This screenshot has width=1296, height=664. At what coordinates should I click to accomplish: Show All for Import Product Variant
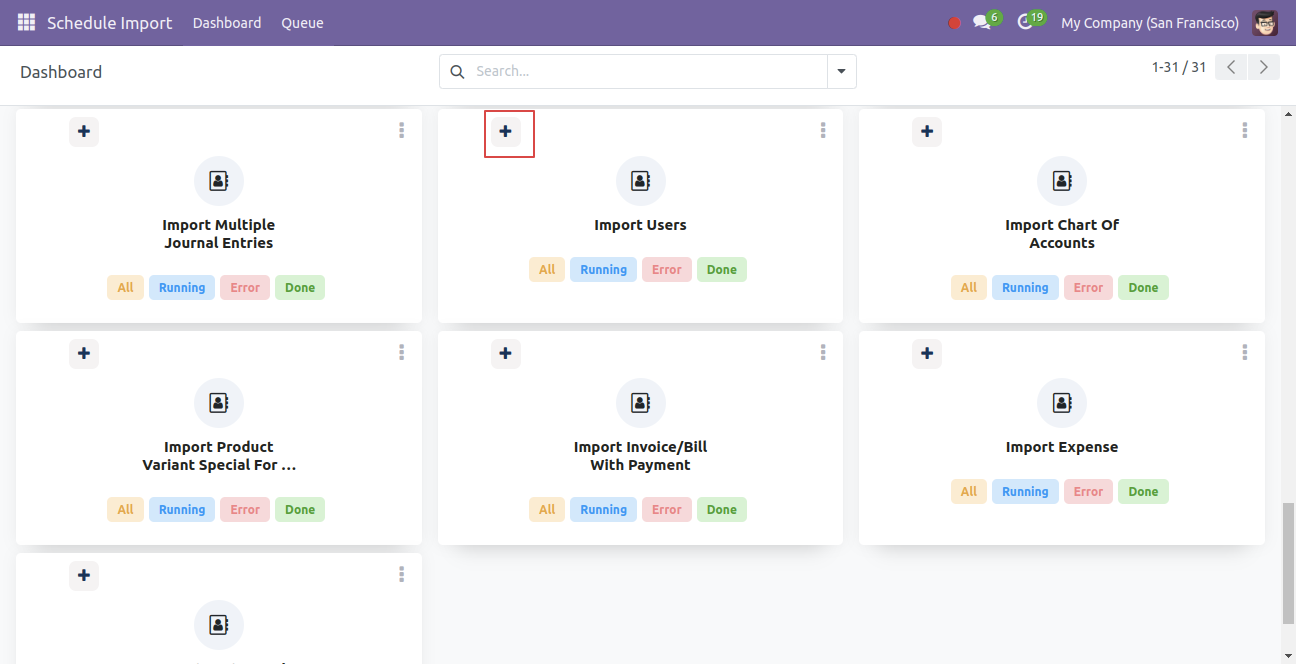click(125, 510)
